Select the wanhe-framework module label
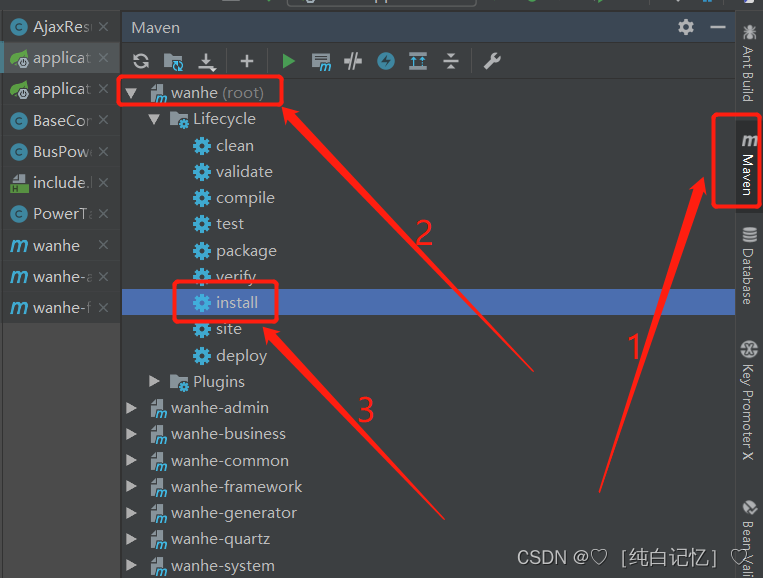Image resolution: width=763 pixels, height=578 pixels. (236, 487)
